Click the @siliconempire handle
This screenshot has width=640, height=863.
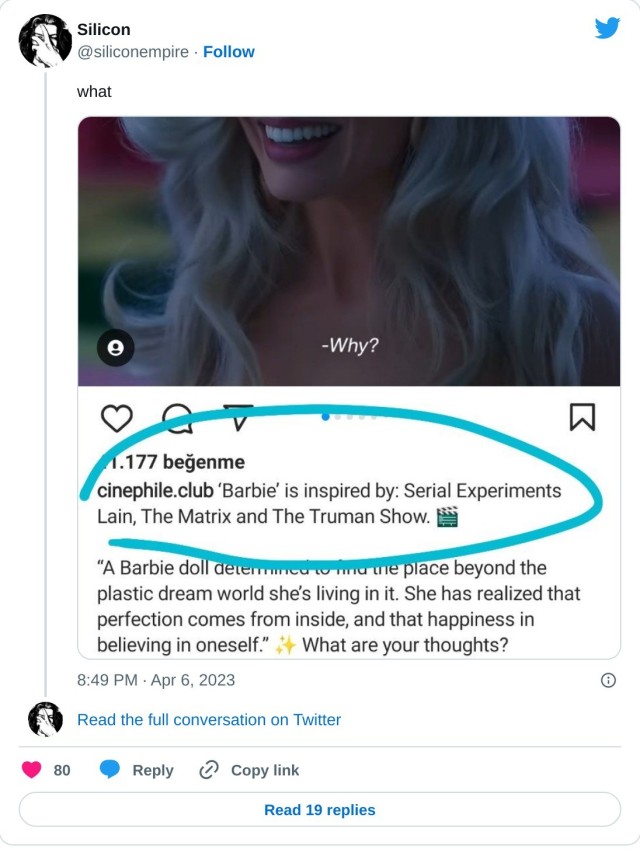[133, 52]
